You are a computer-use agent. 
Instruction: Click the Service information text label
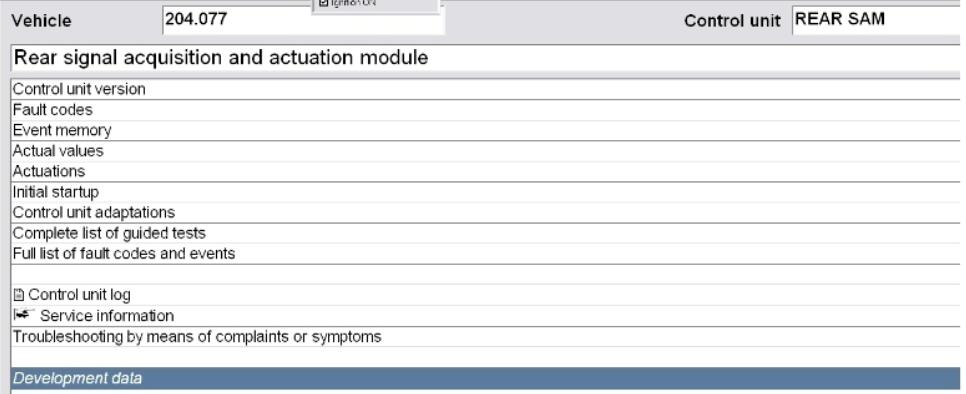(107, 316)
